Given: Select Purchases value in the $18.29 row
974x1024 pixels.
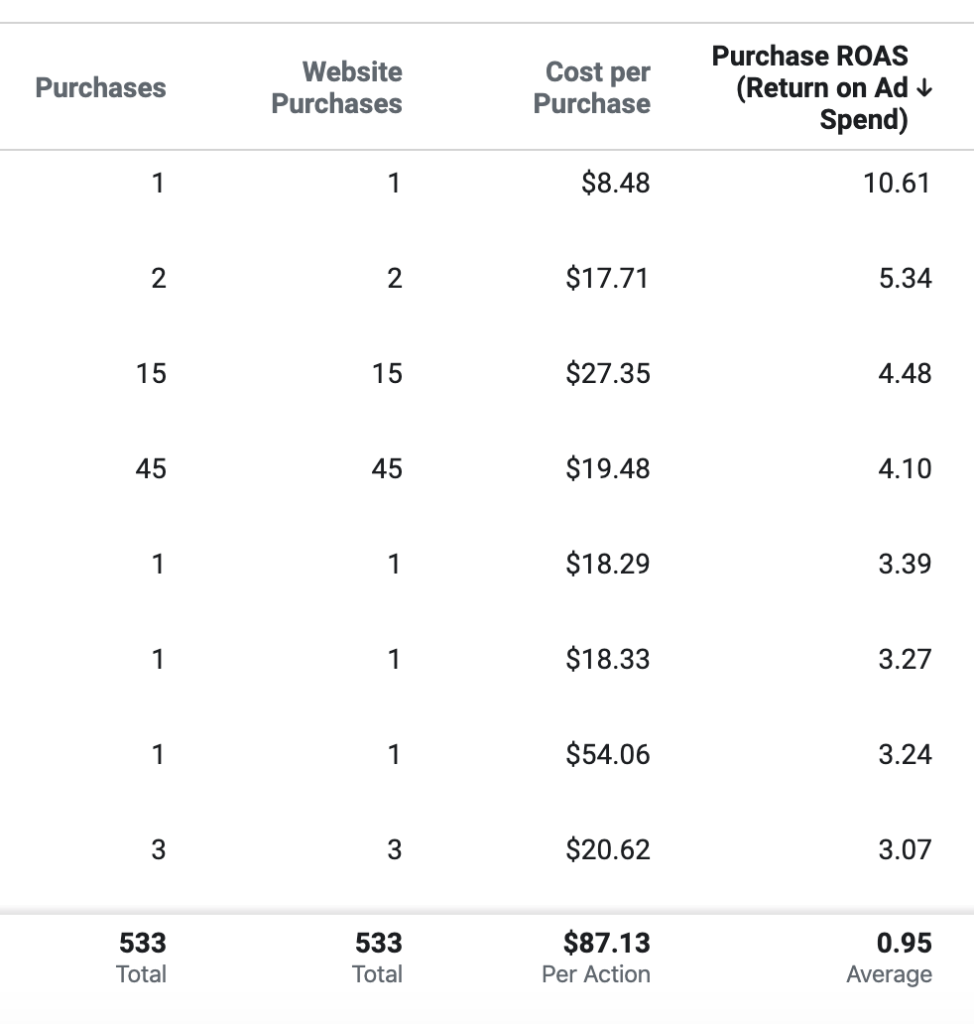Looking at the screenshot, I should point(158,564).
